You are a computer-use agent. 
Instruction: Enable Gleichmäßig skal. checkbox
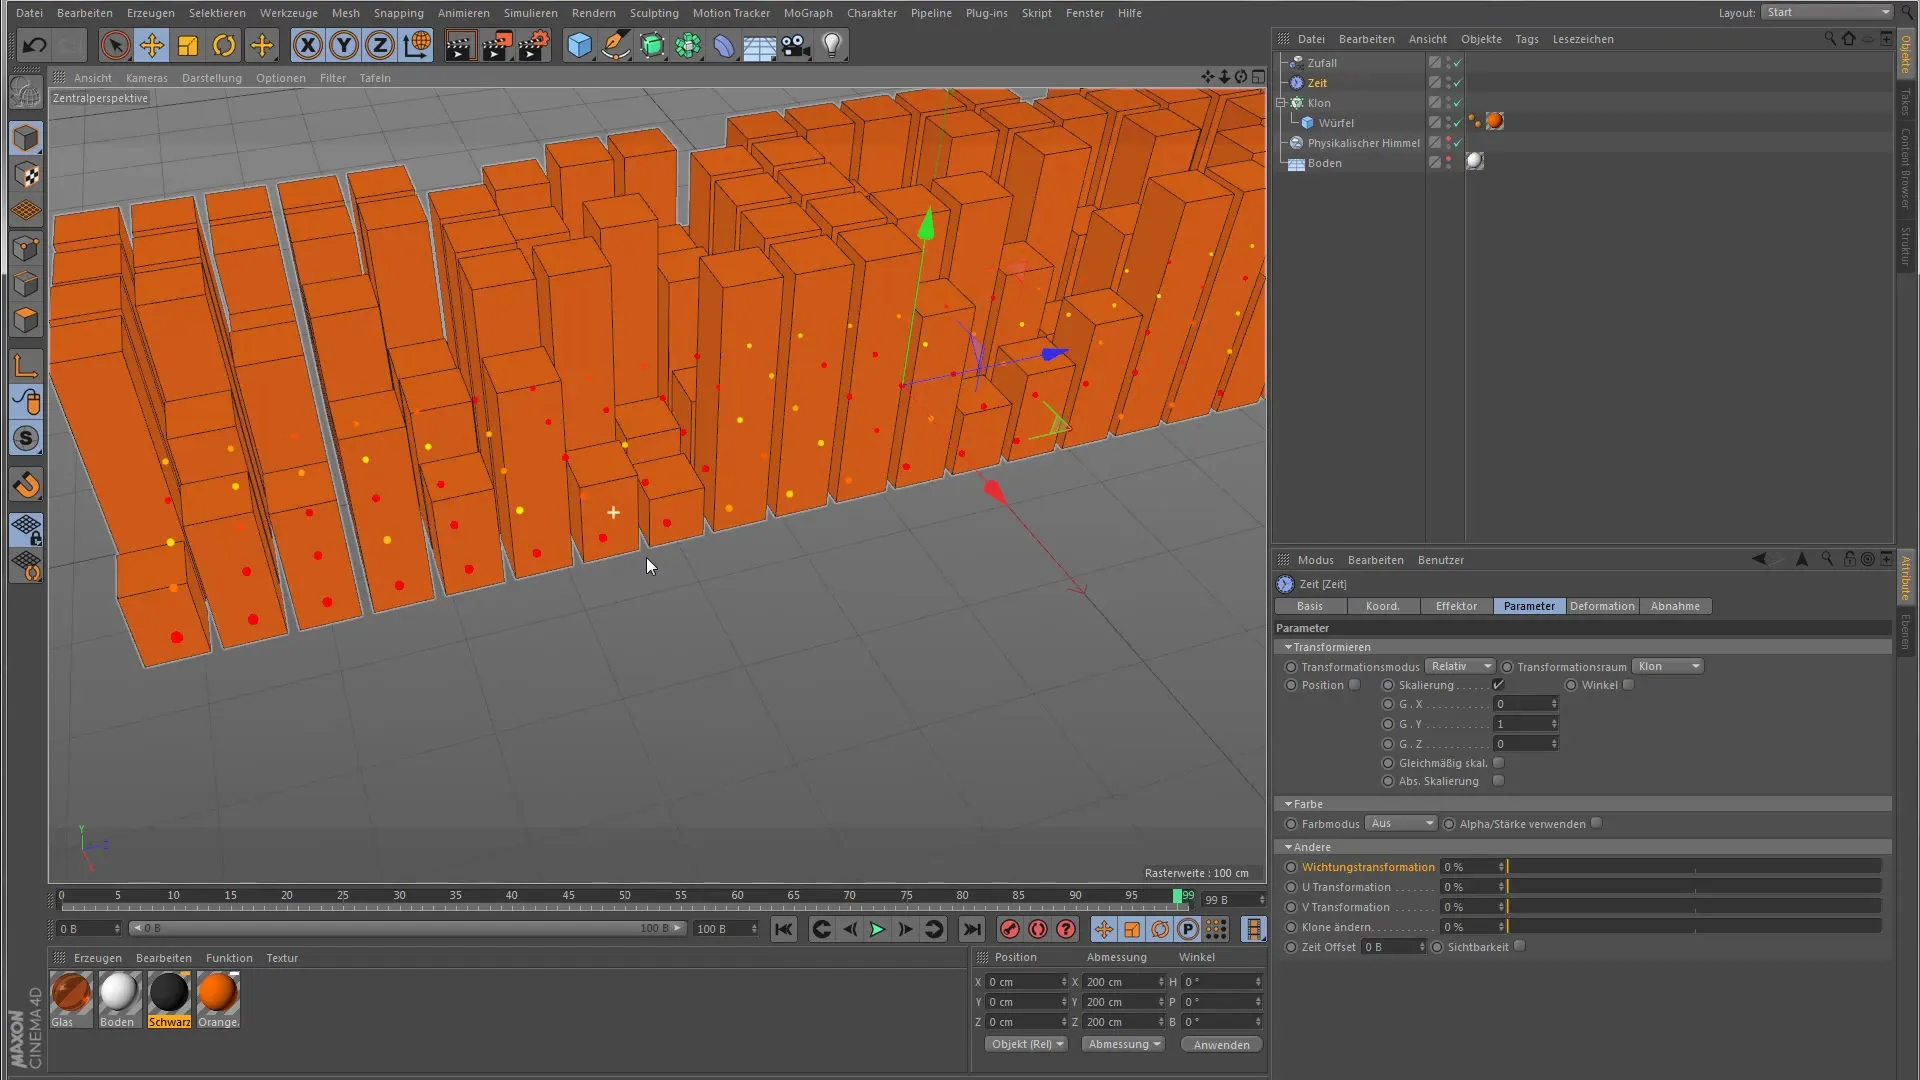pos(1498,763)
